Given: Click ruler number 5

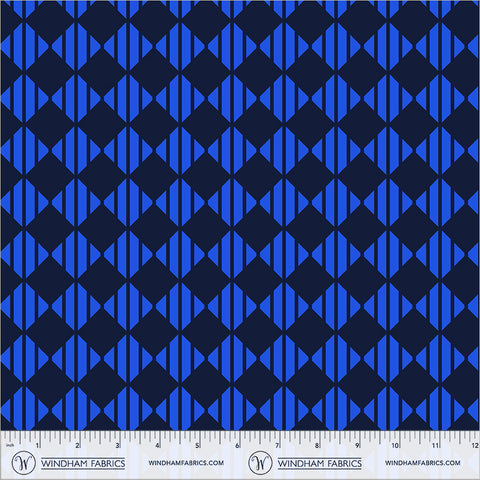Looking at the screenshot, I should click(197, 446).
